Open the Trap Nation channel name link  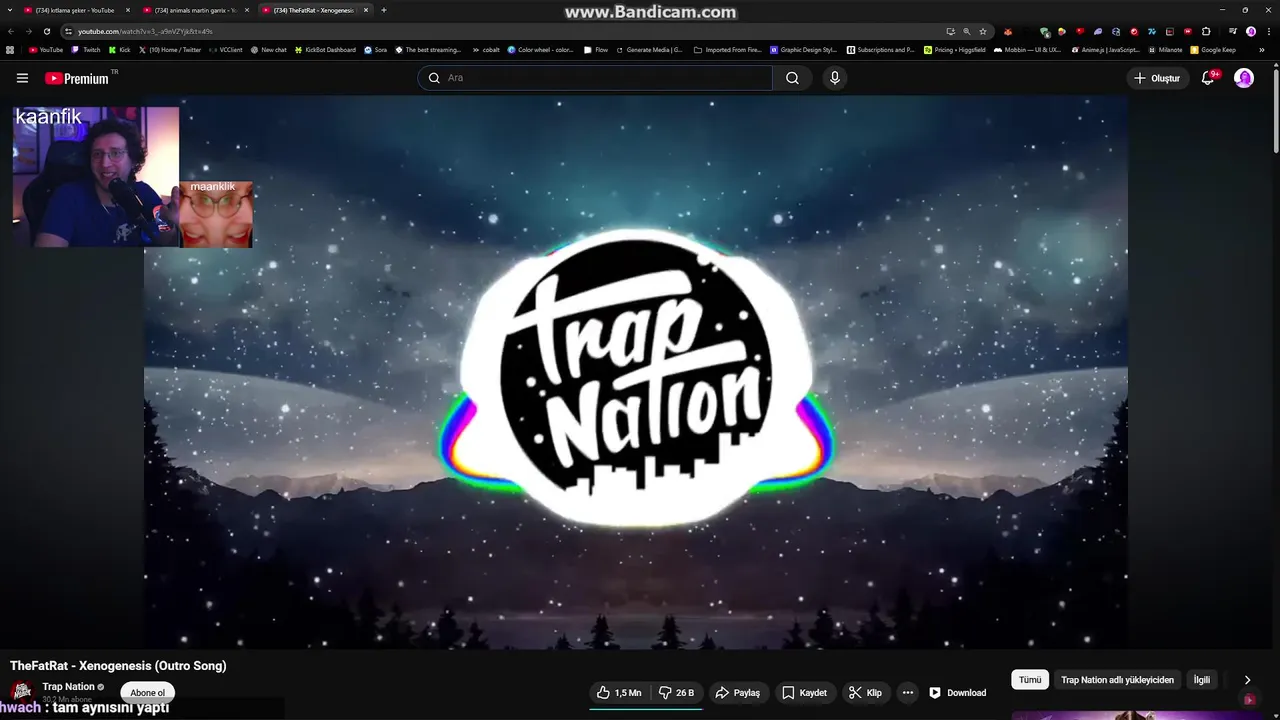[x=68, y=686]
